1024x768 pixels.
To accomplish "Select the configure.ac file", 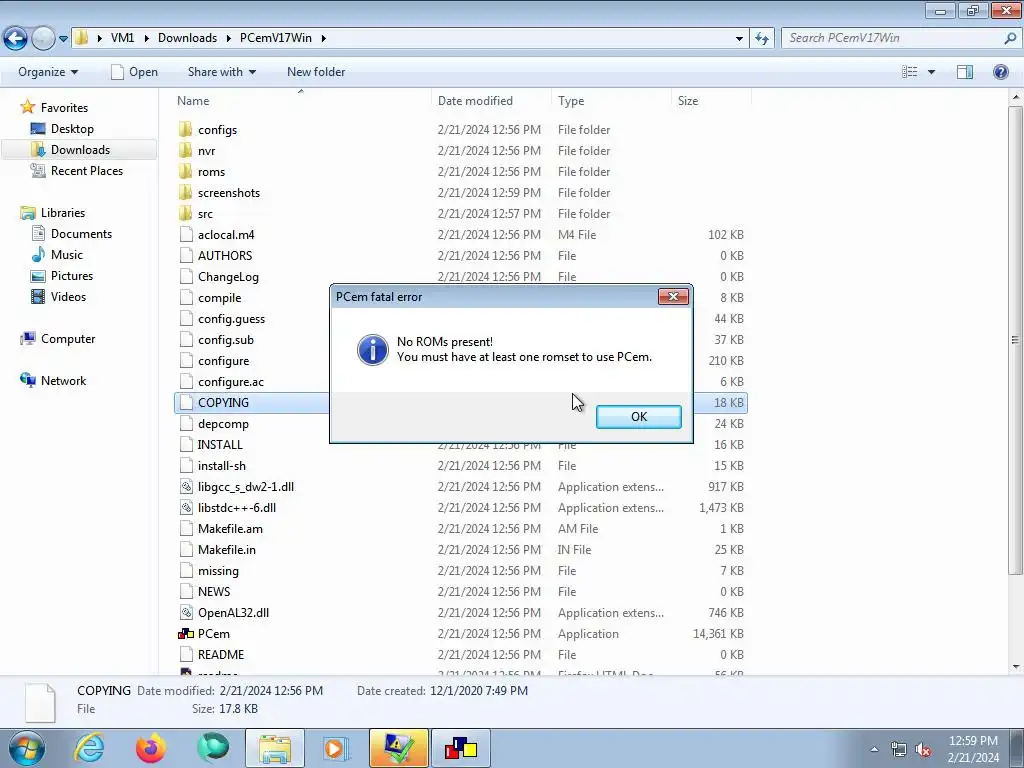I will pos(231,381).
